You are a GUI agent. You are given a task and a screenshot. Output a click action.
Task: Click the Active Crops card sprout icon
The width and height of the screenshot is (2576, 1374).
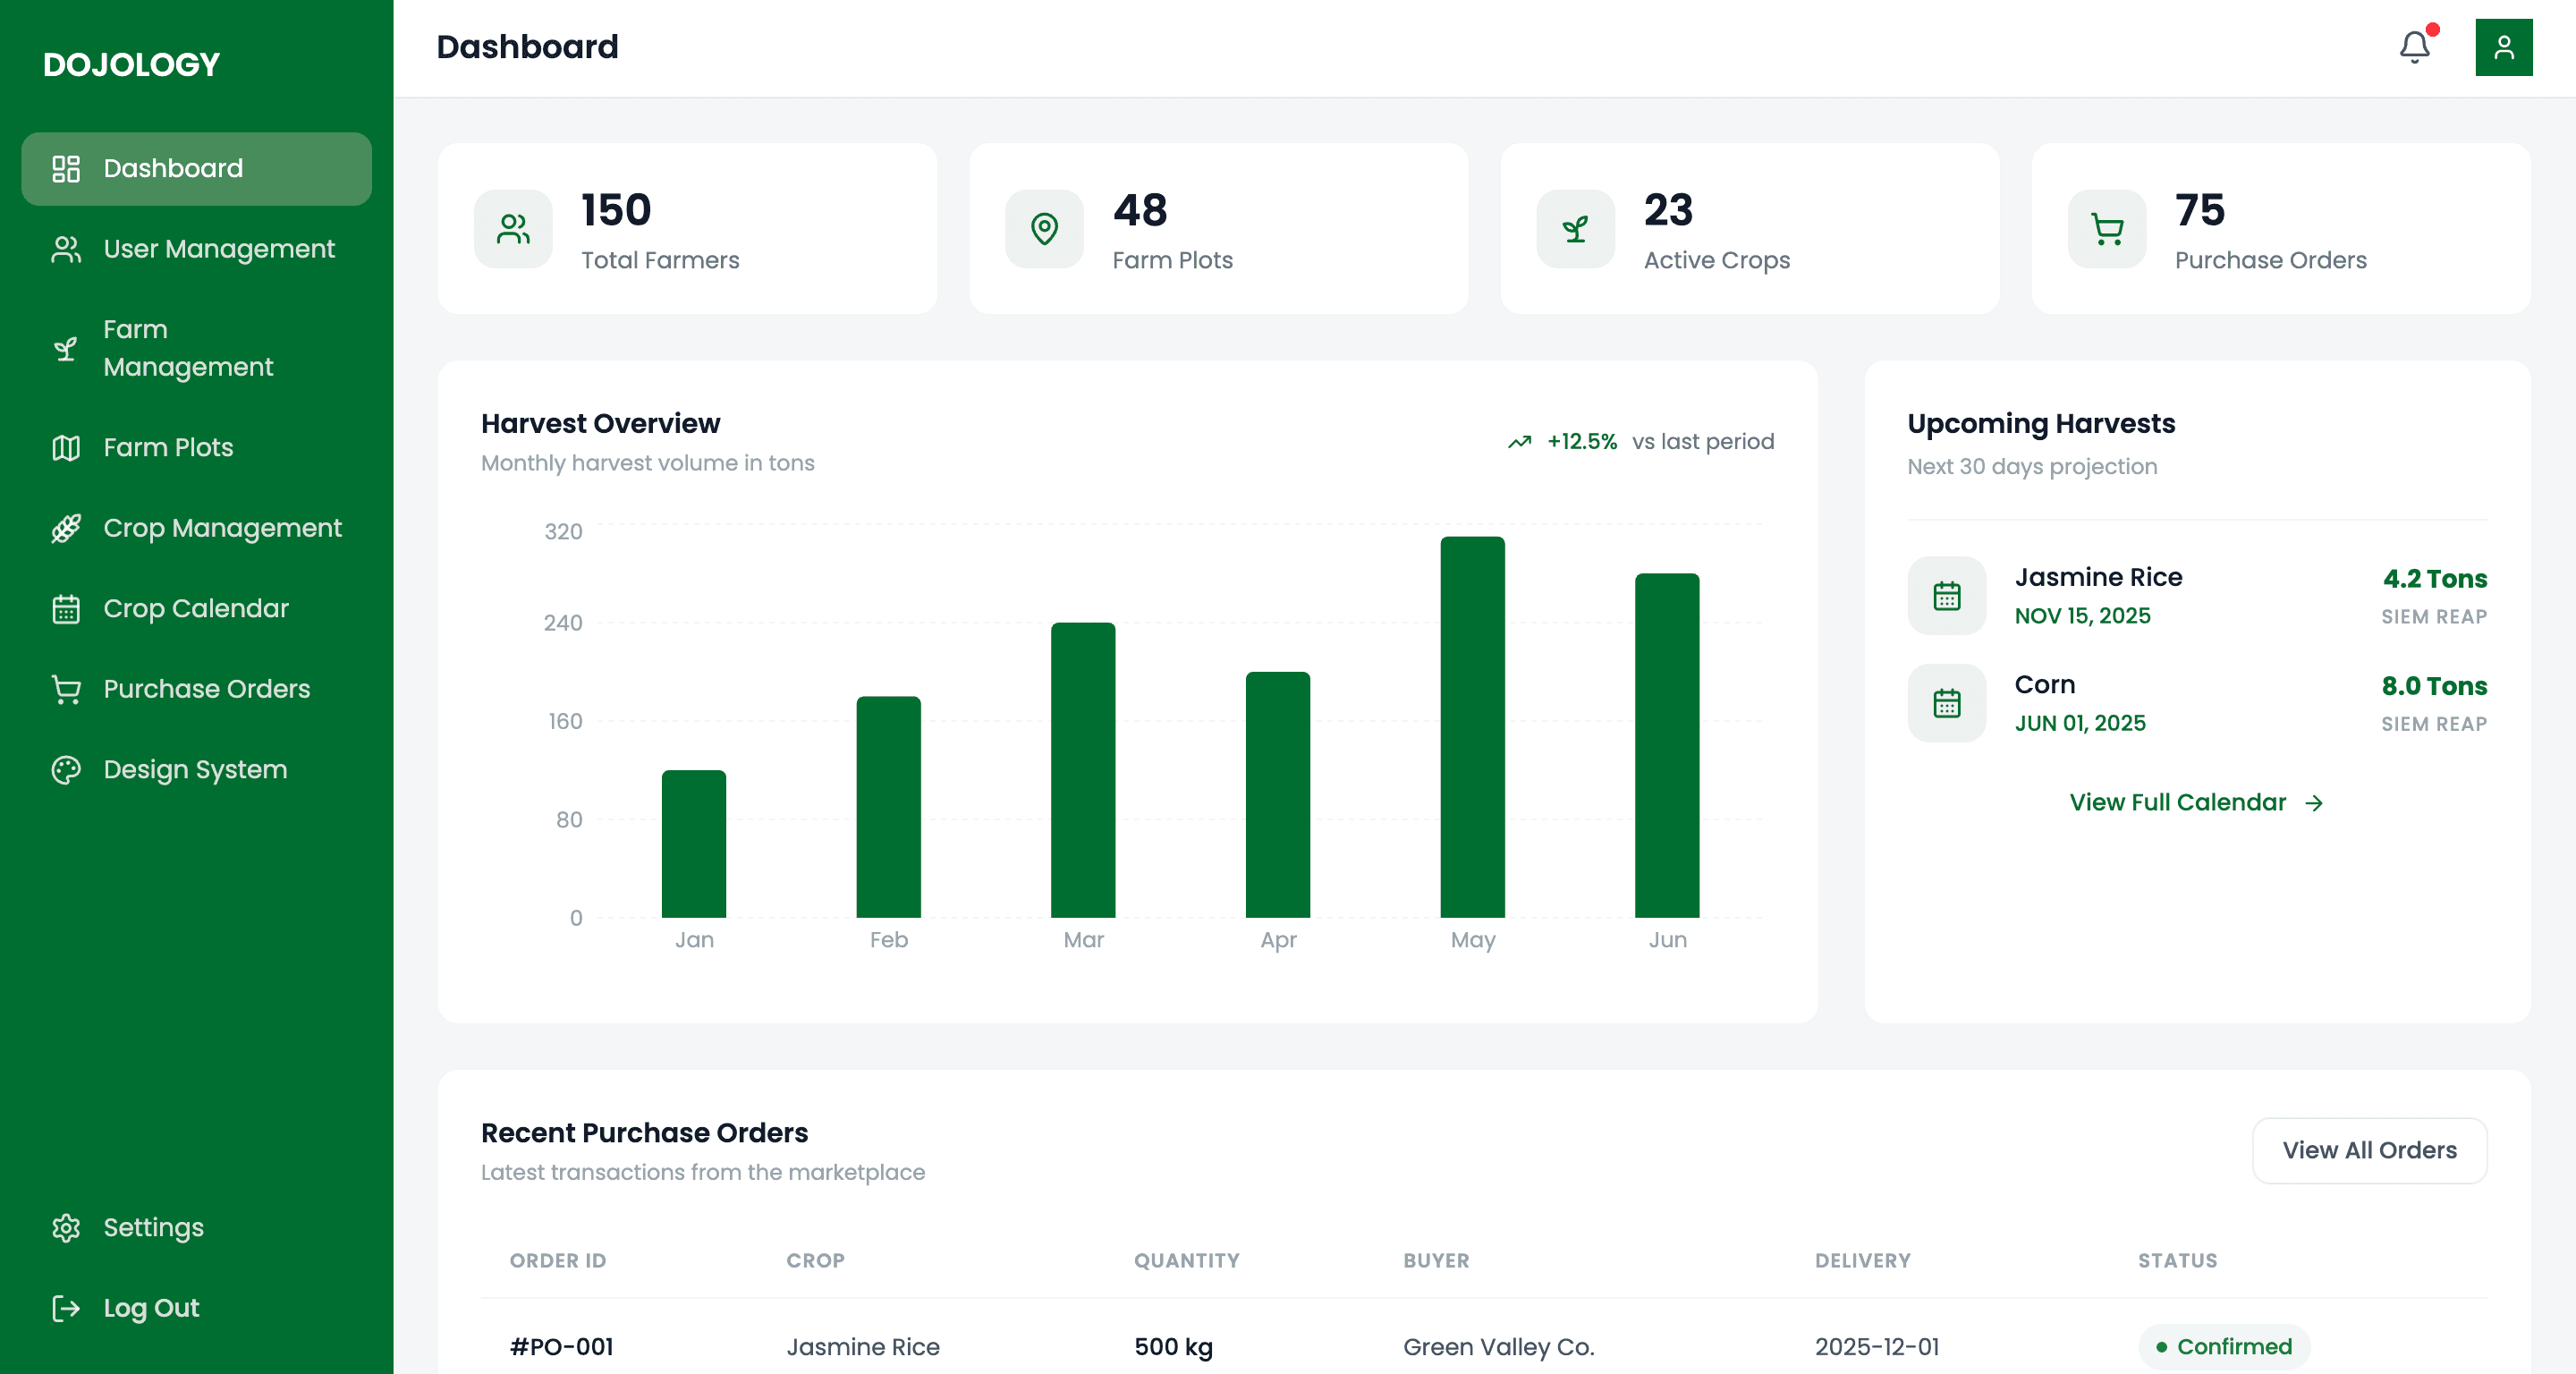coord(1575,229)
